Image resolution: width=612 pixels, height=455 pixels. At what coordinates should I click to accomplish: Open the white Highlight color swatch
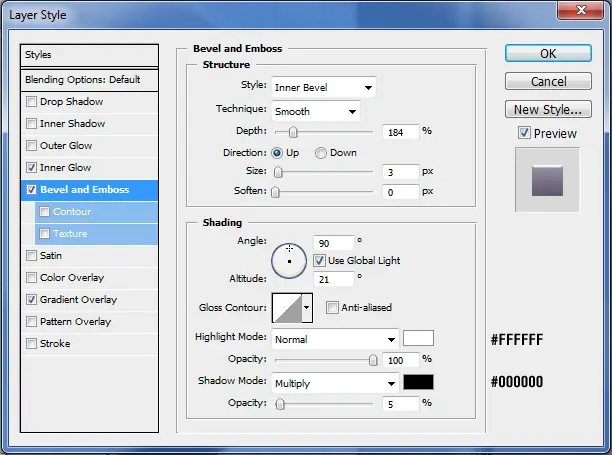click(x=418, y=338)
